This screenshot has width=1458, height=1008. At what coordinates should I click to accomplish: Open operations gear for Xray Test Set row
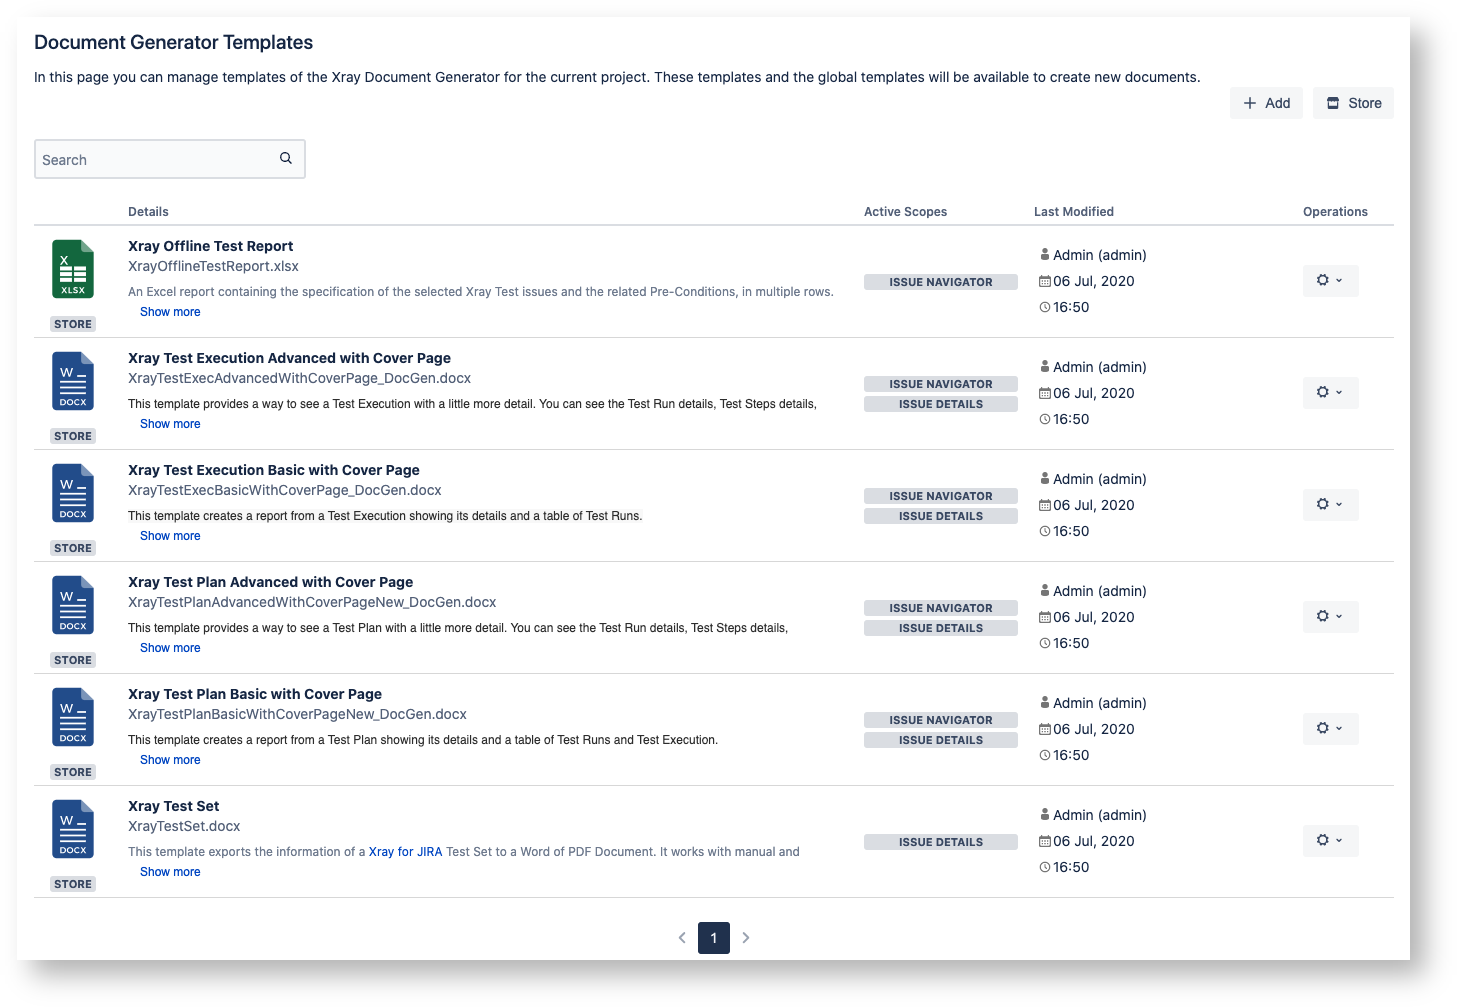[1330, 841]
